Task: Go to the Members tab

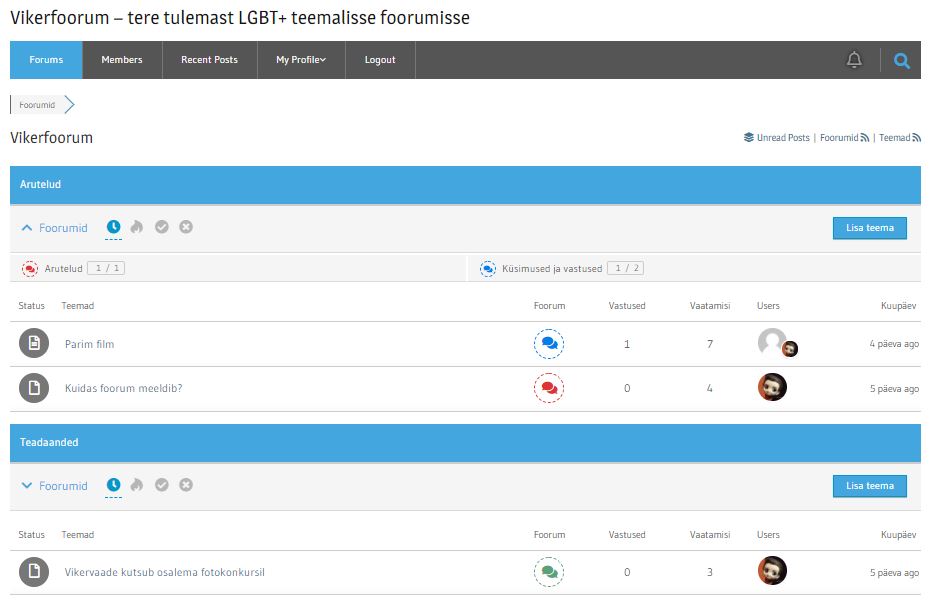Action: (122, 60)
